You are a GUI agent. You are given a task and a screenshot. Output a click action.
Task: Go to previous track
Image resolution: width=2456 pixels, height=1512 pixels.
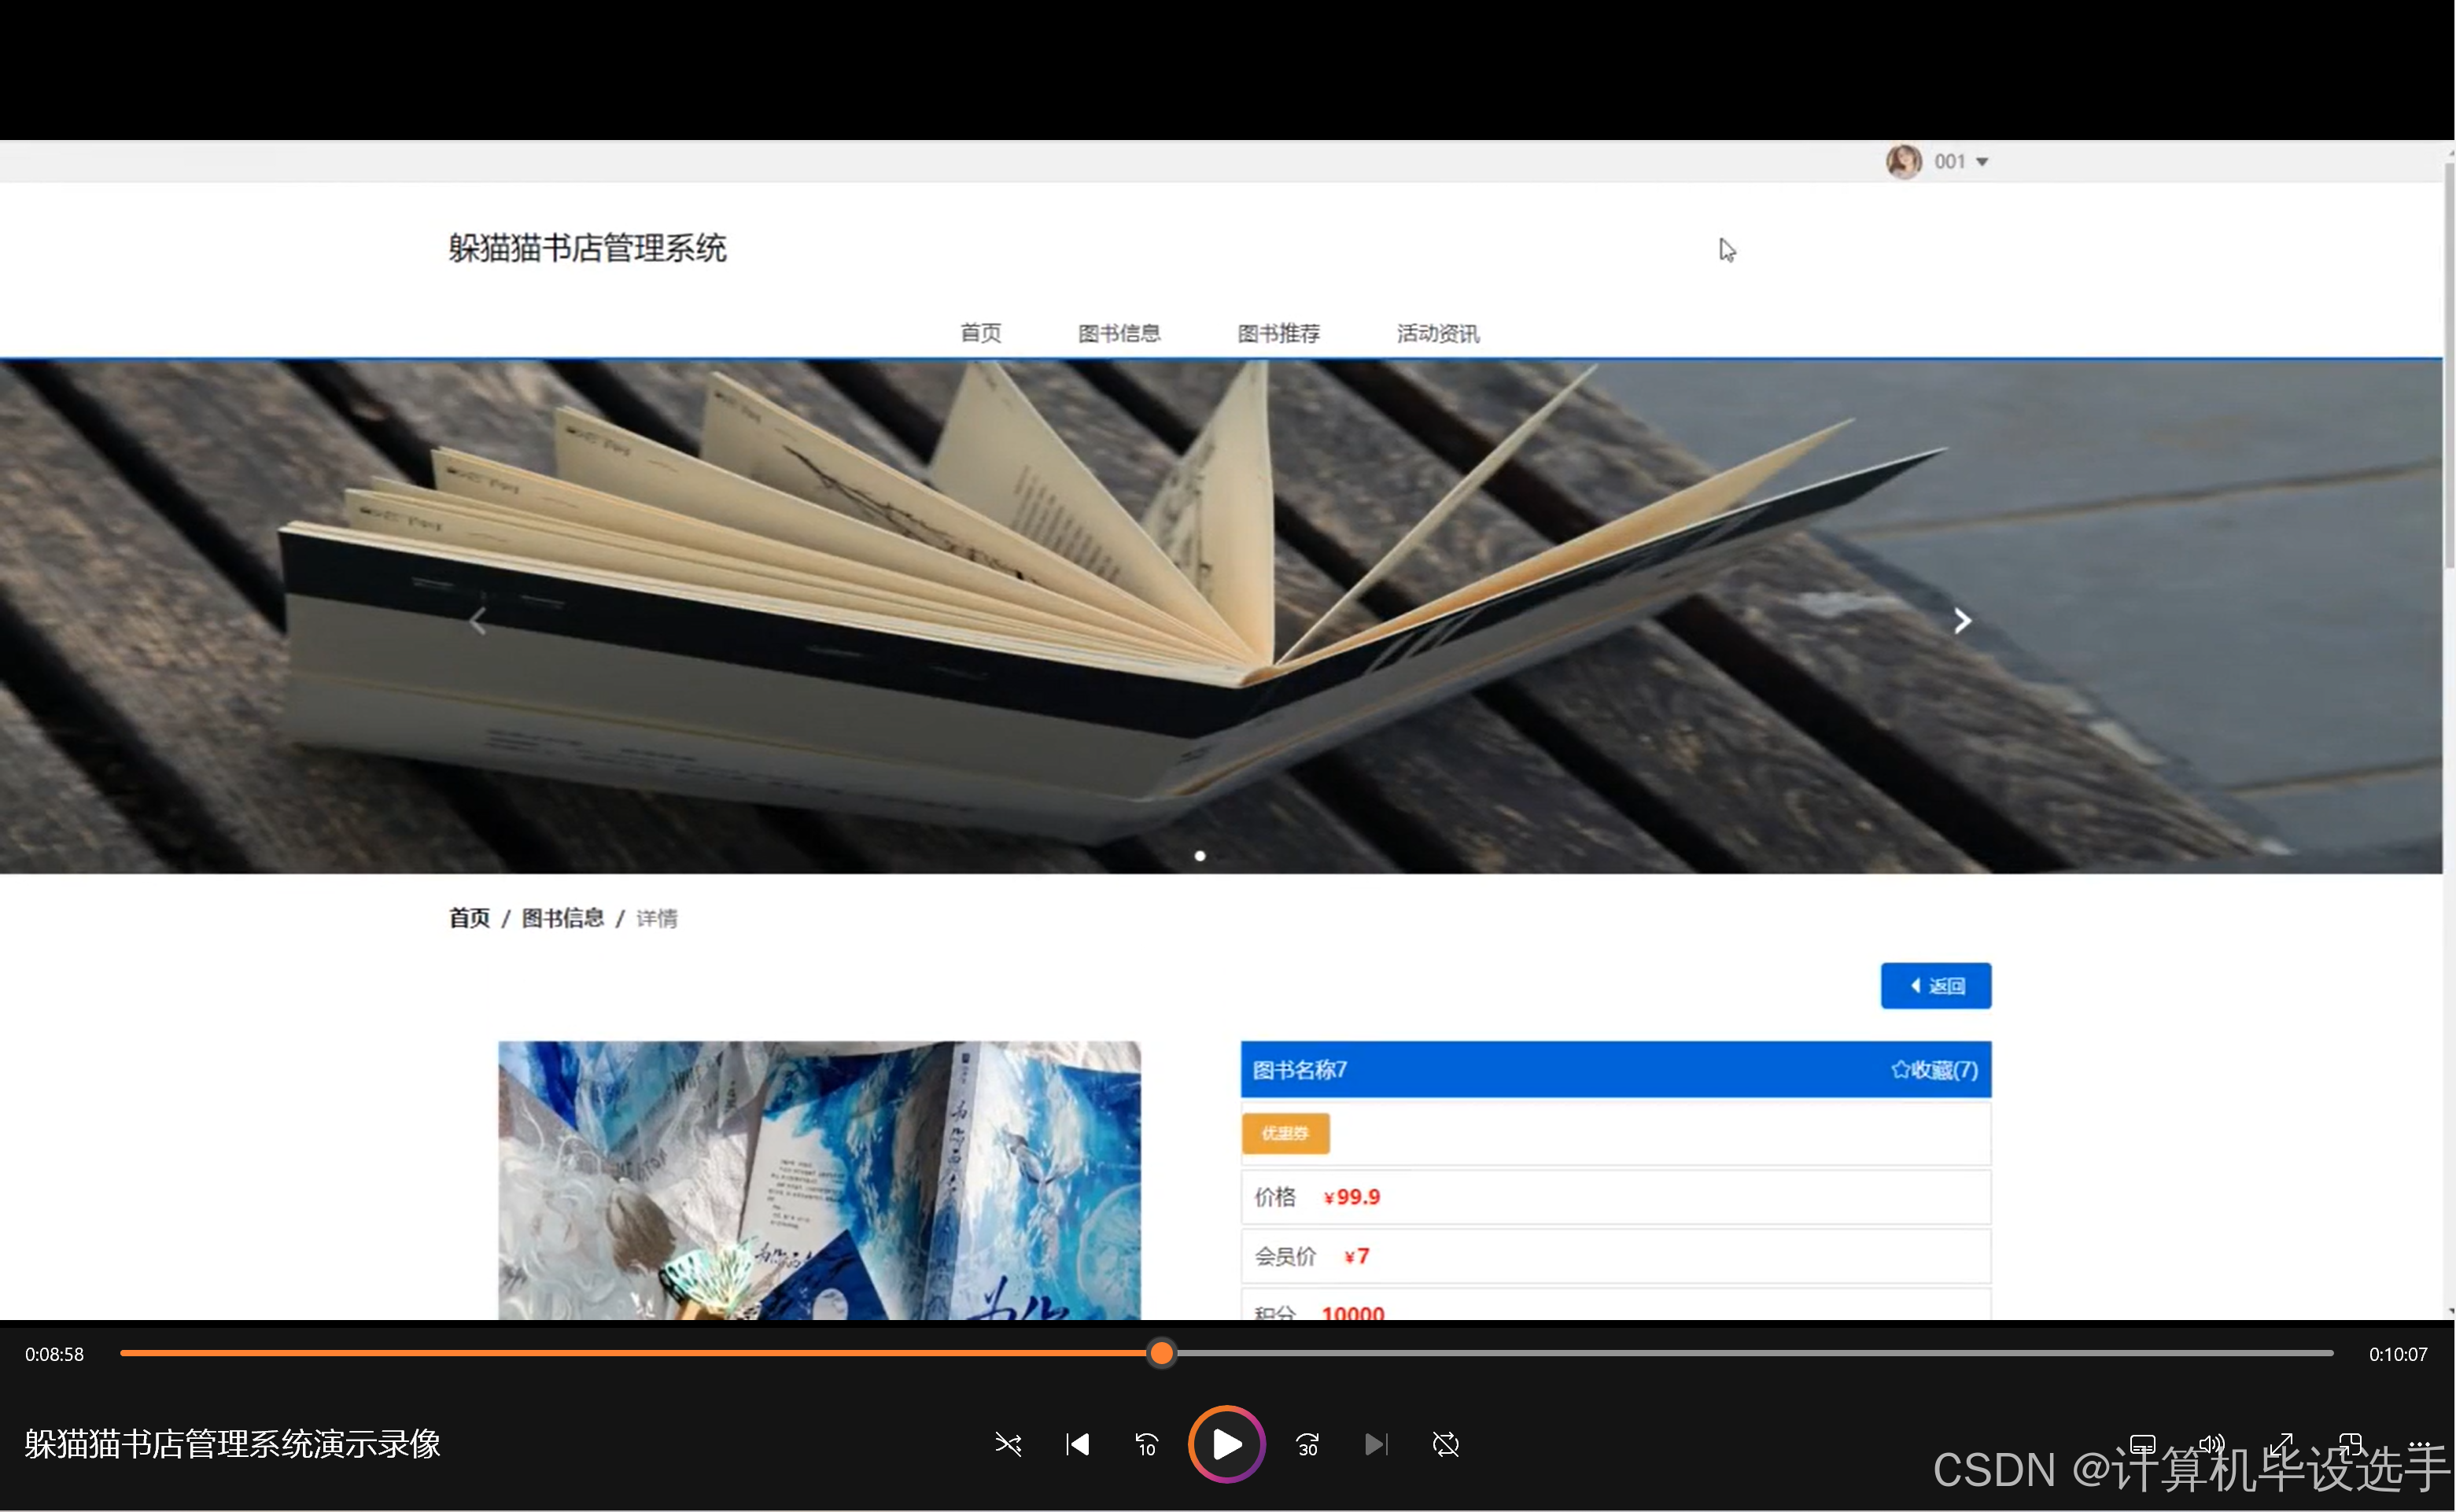point(1077,1444)
